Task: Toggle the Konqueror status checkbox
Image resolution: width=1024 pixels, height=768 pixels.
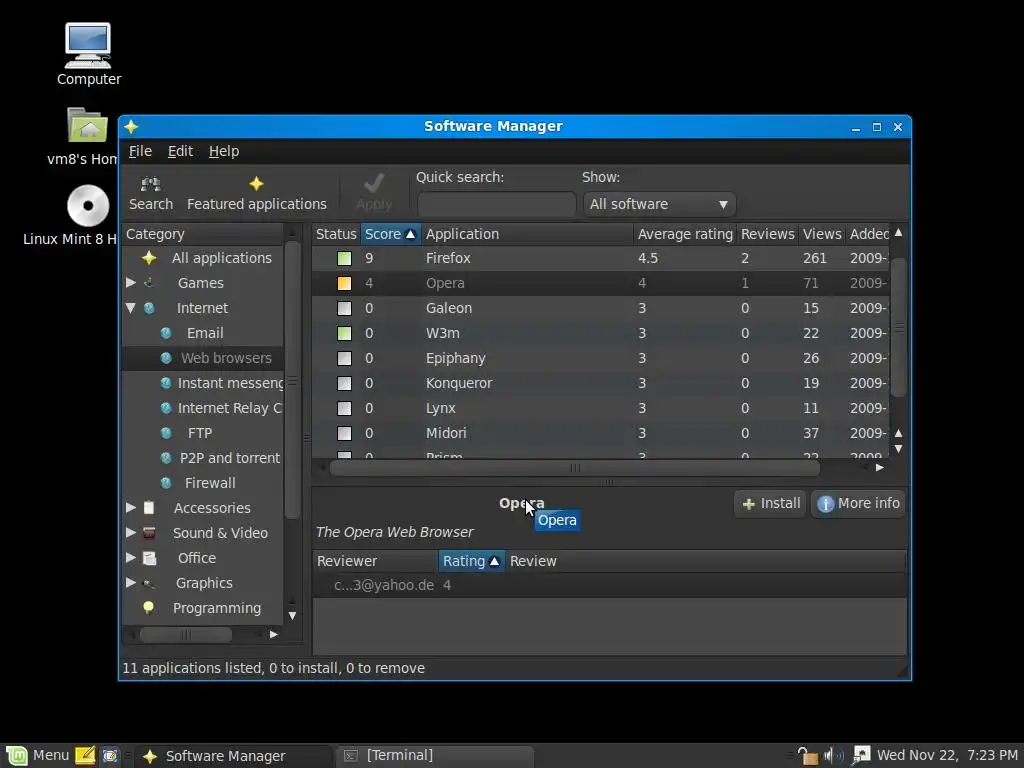Action: pyautogui.click(x=344, y=383)
